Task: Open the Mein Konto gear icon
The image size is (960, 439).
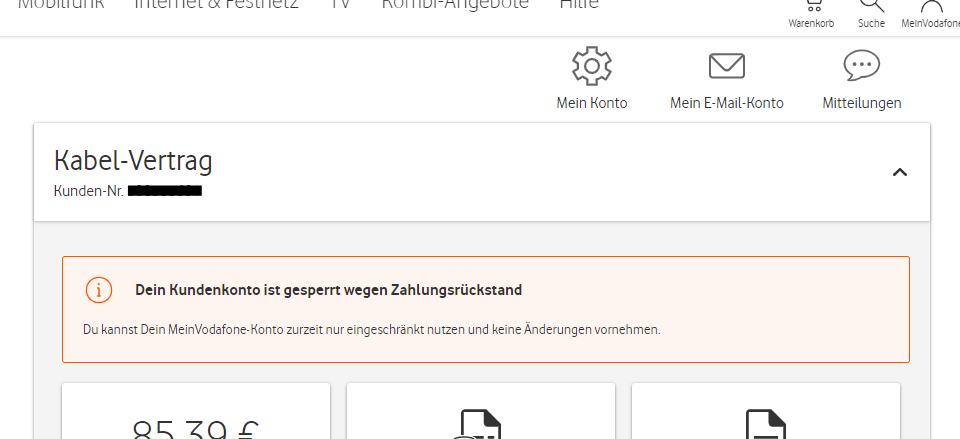Action: (591, 66)
